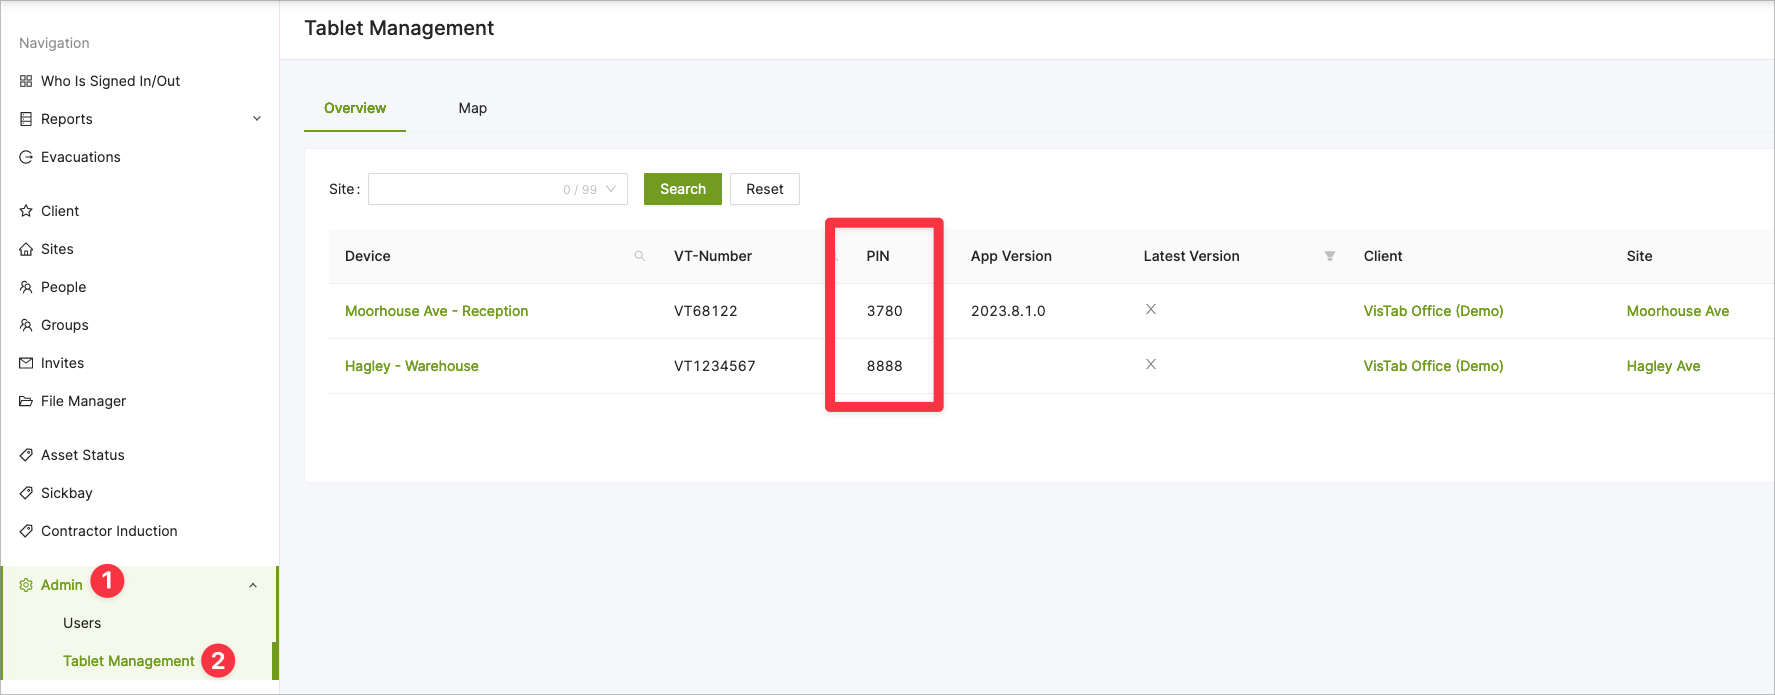Image resolution: width=1775 pixels, height=695 pixels.
Task: Click the Invites envelope icon
Action: (26, 363)
